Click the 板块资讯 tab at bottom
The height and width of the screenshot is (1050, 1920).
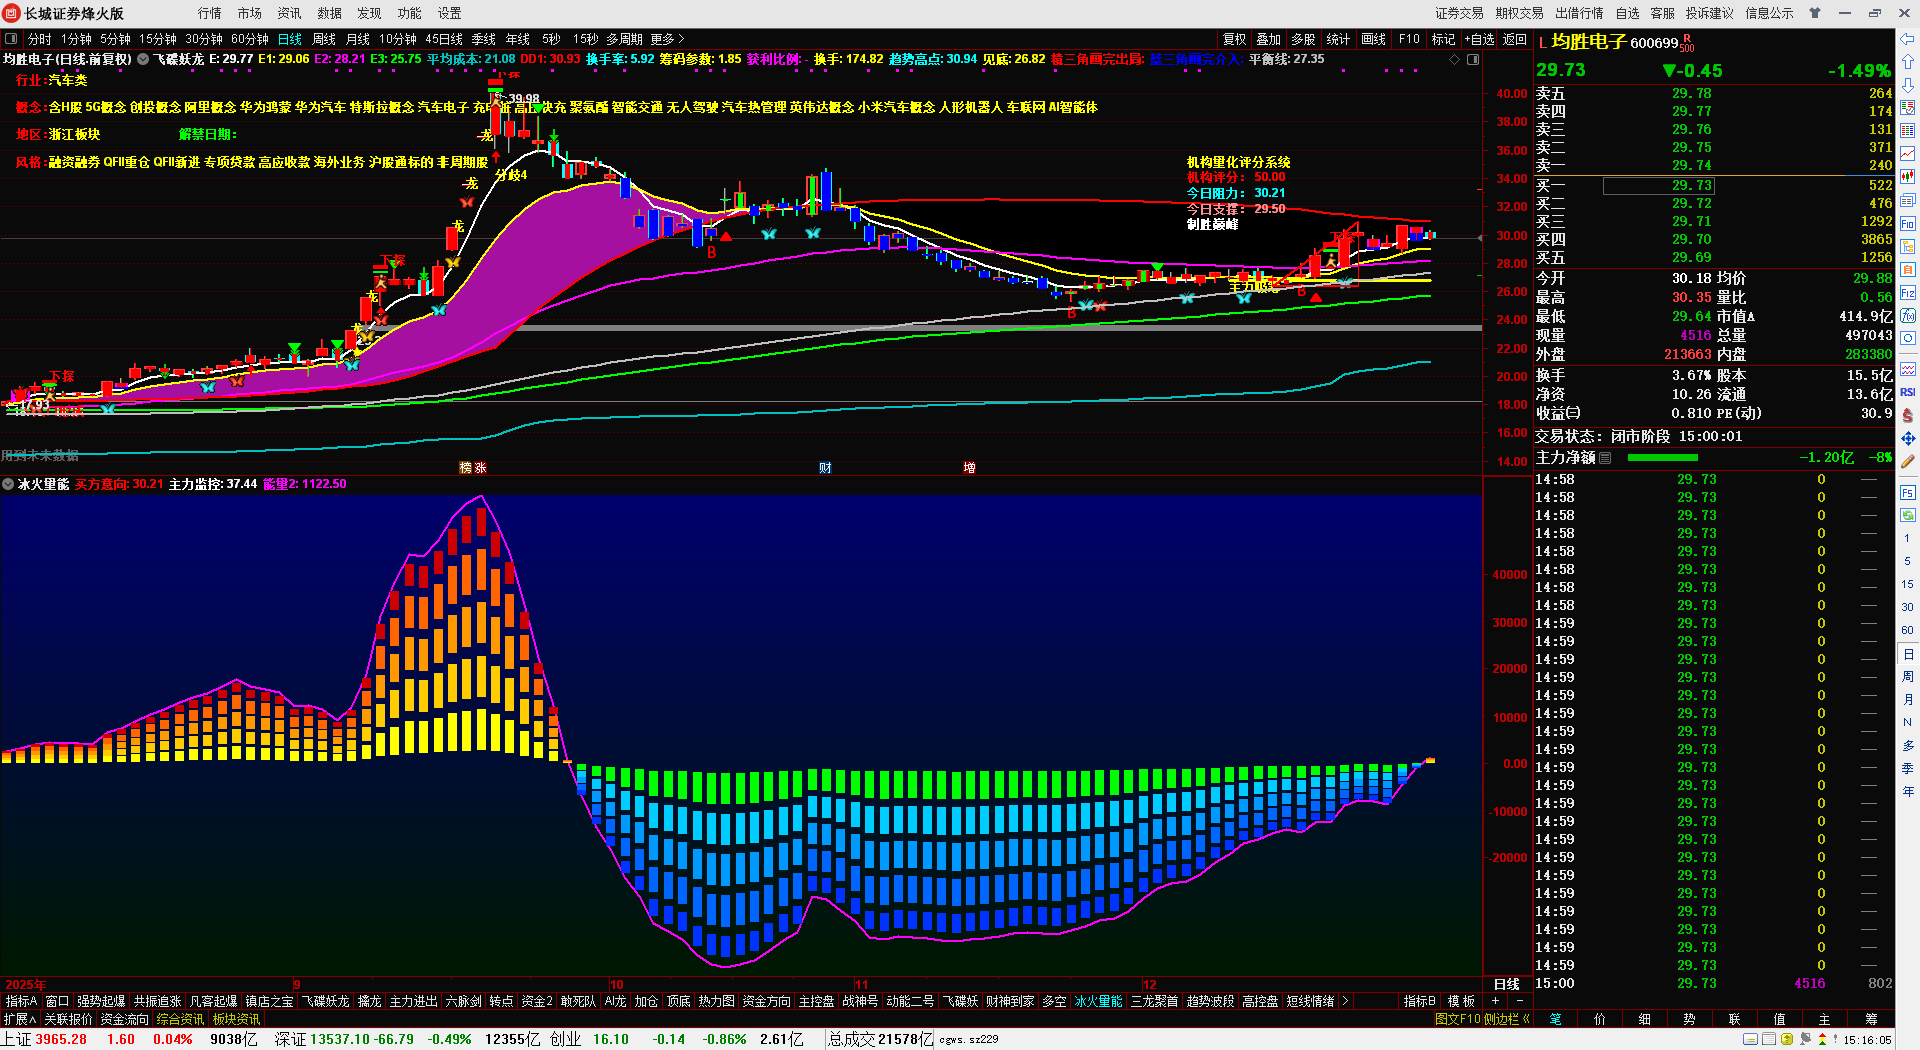click(x=236, y=1019)
